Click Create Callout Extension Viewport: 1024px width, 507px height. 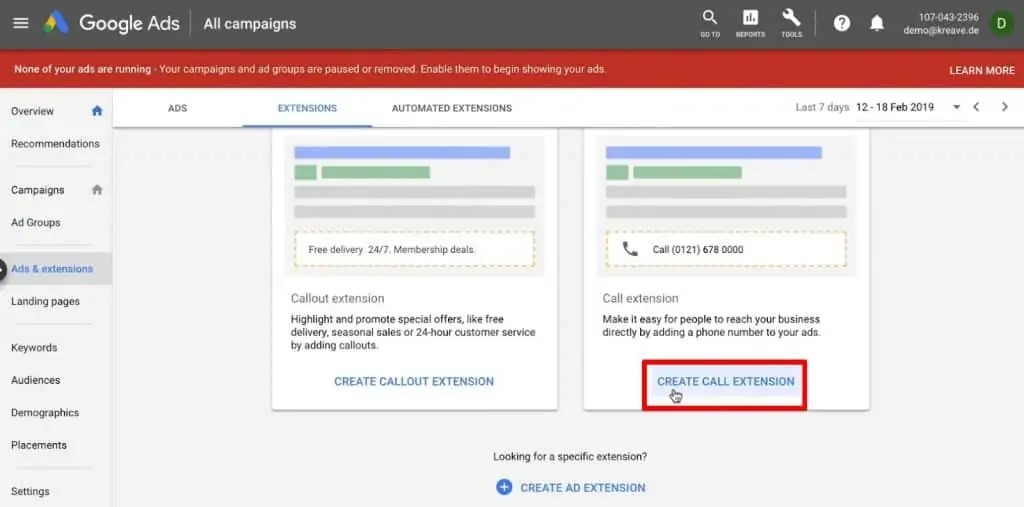[414, 382]
